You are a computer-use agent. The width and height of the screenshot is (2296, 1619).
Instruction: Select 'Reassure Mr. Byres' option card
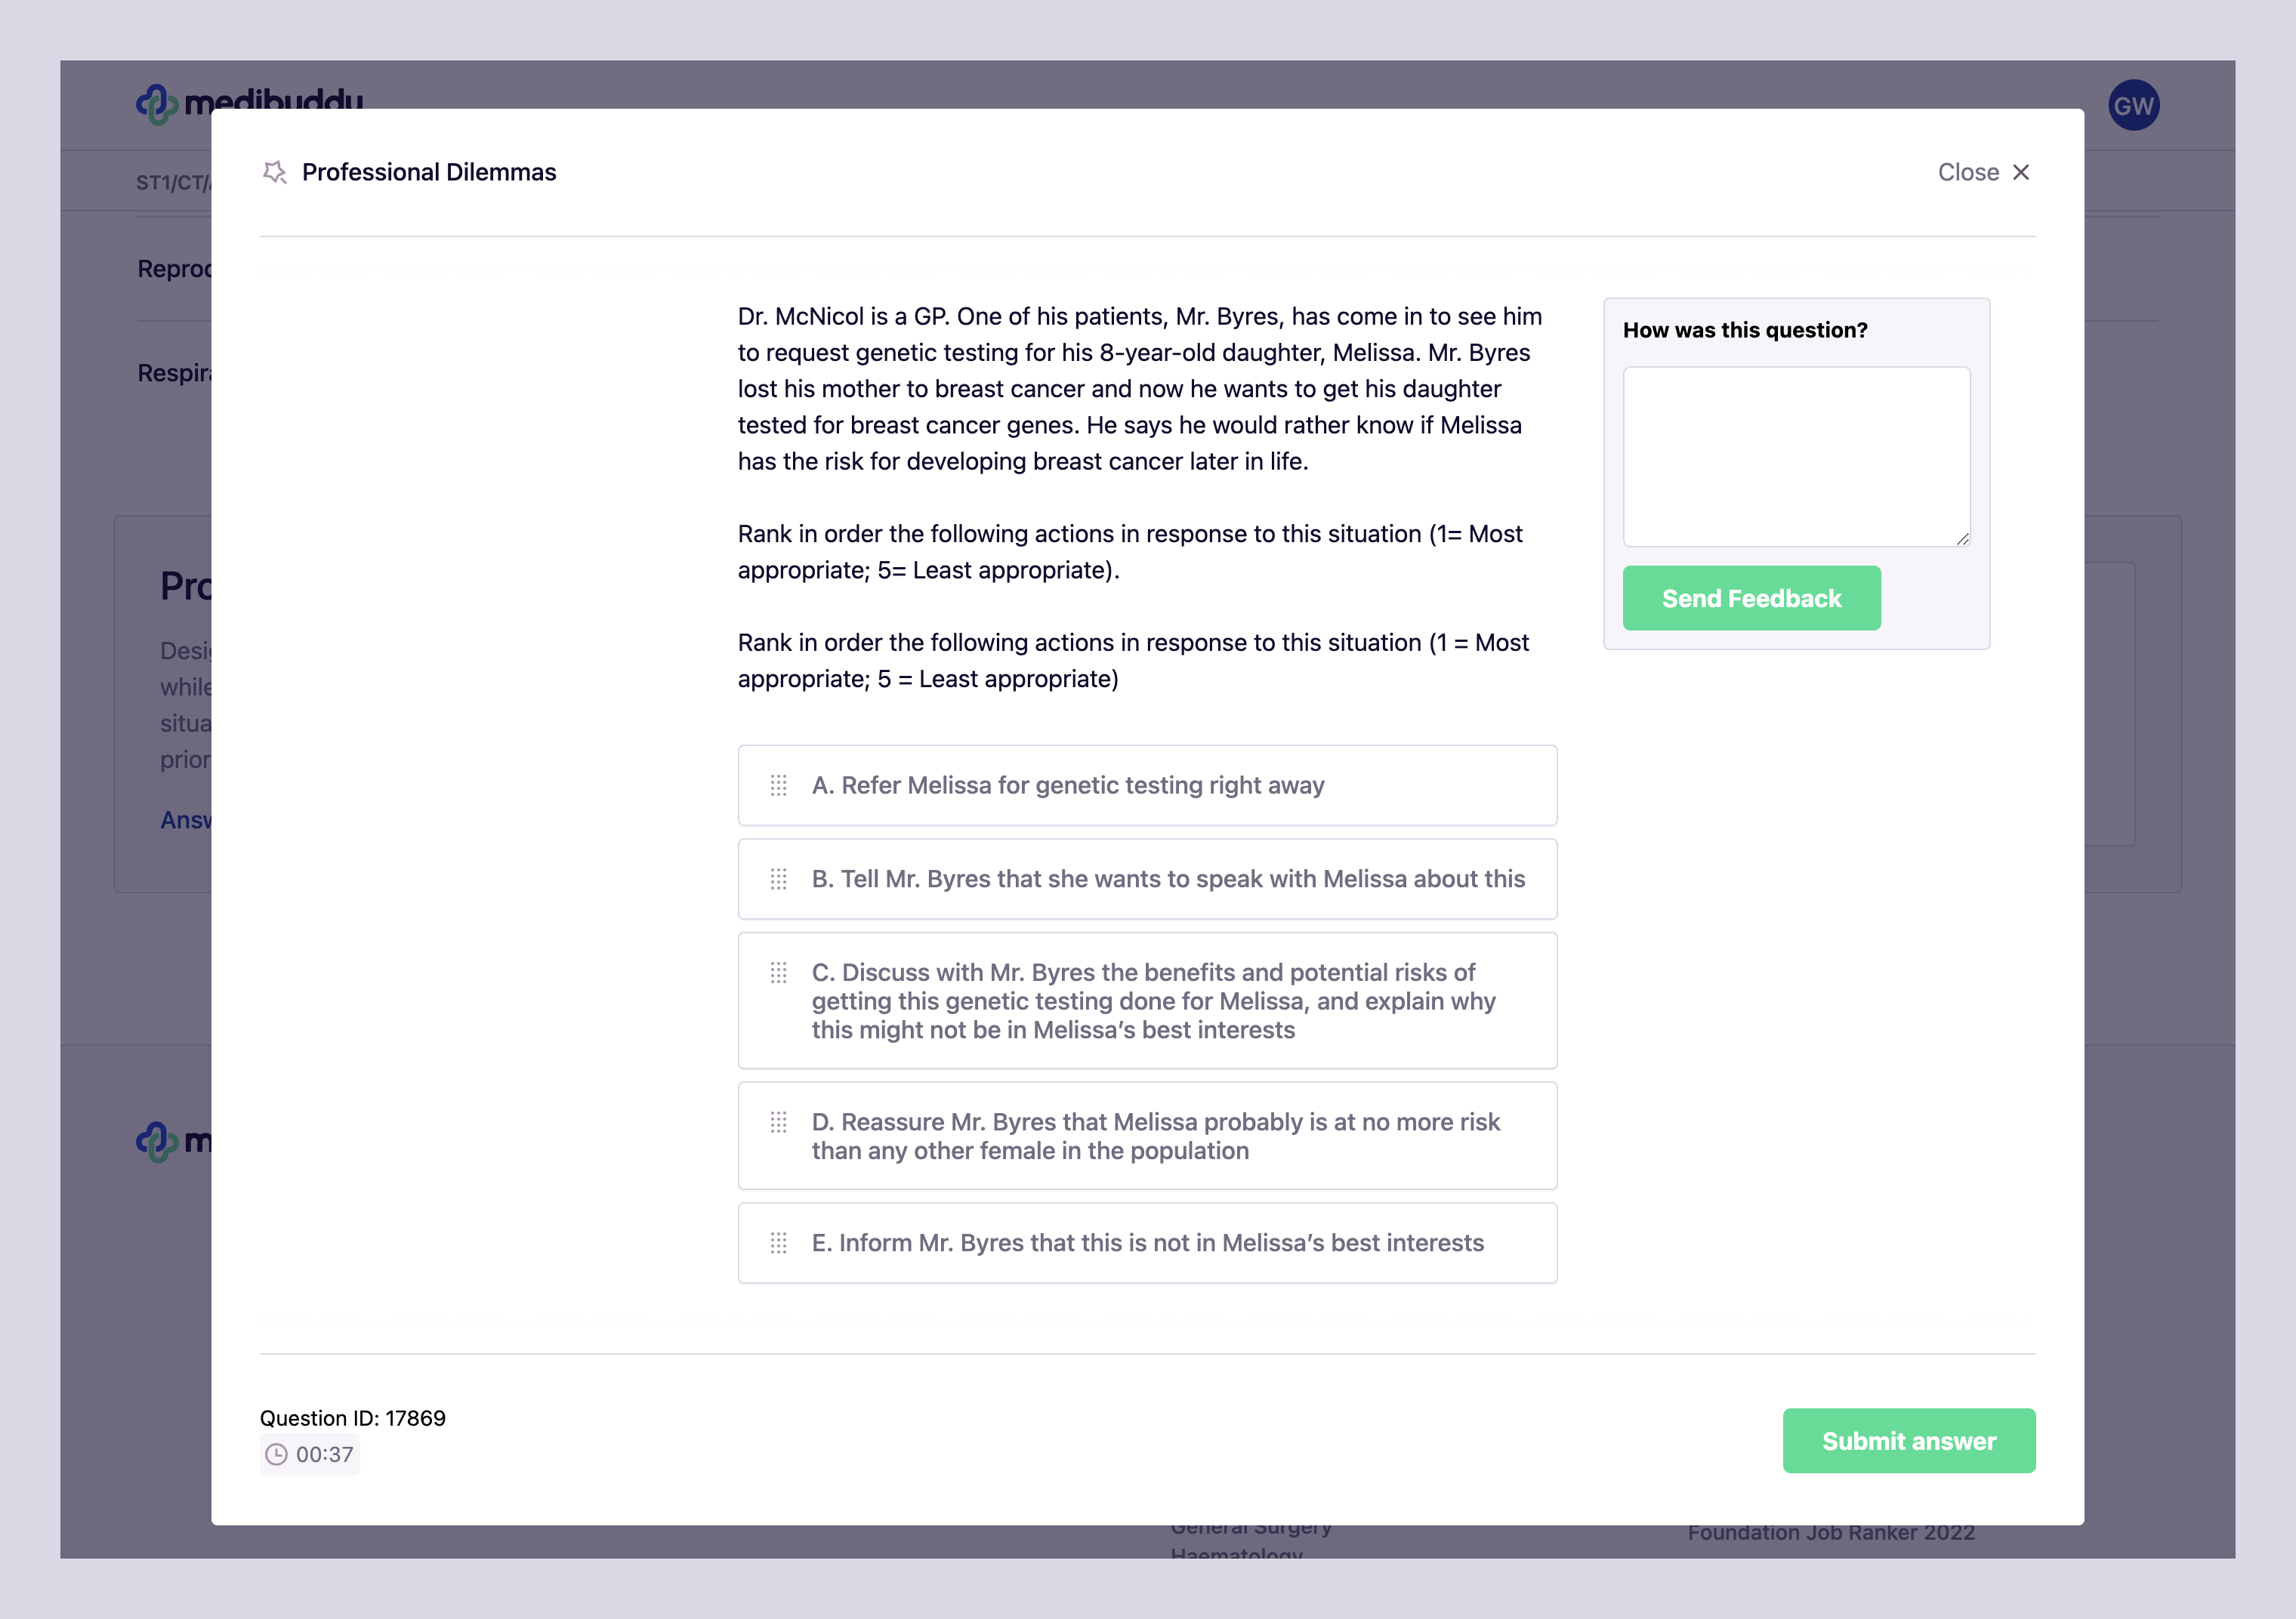coord(1147,1136)
